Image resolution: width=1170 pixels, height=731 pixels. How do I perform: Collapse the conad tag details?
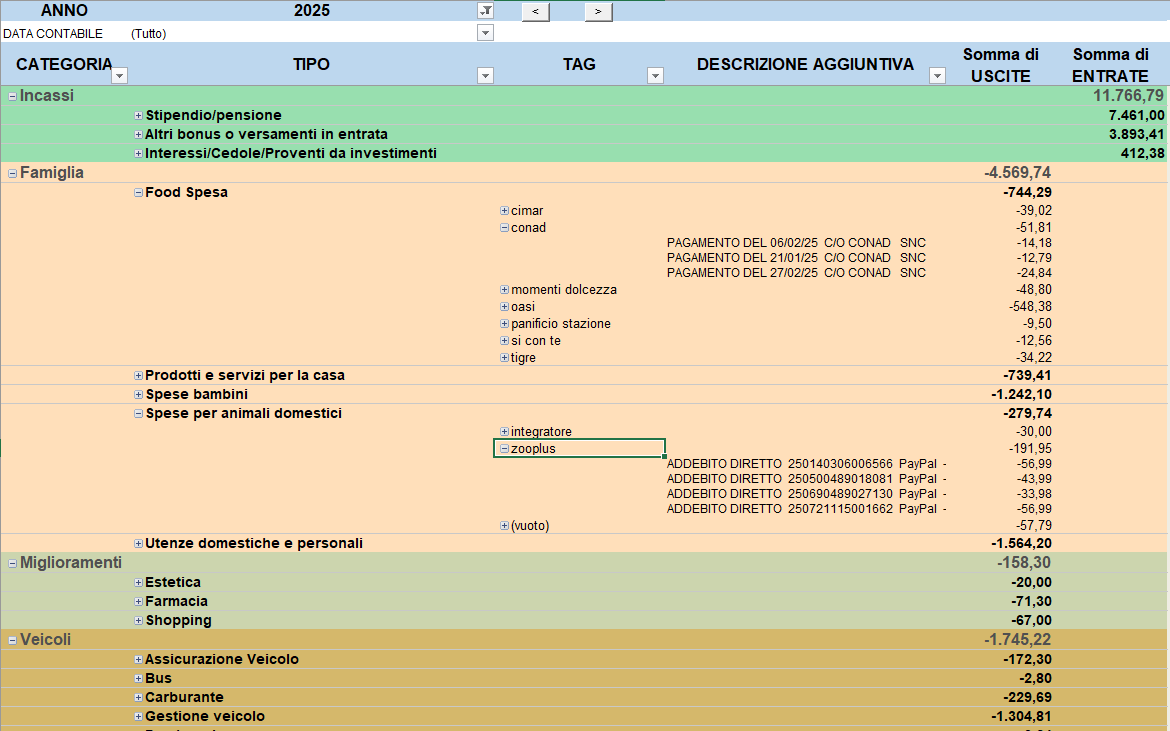[504, 228]
